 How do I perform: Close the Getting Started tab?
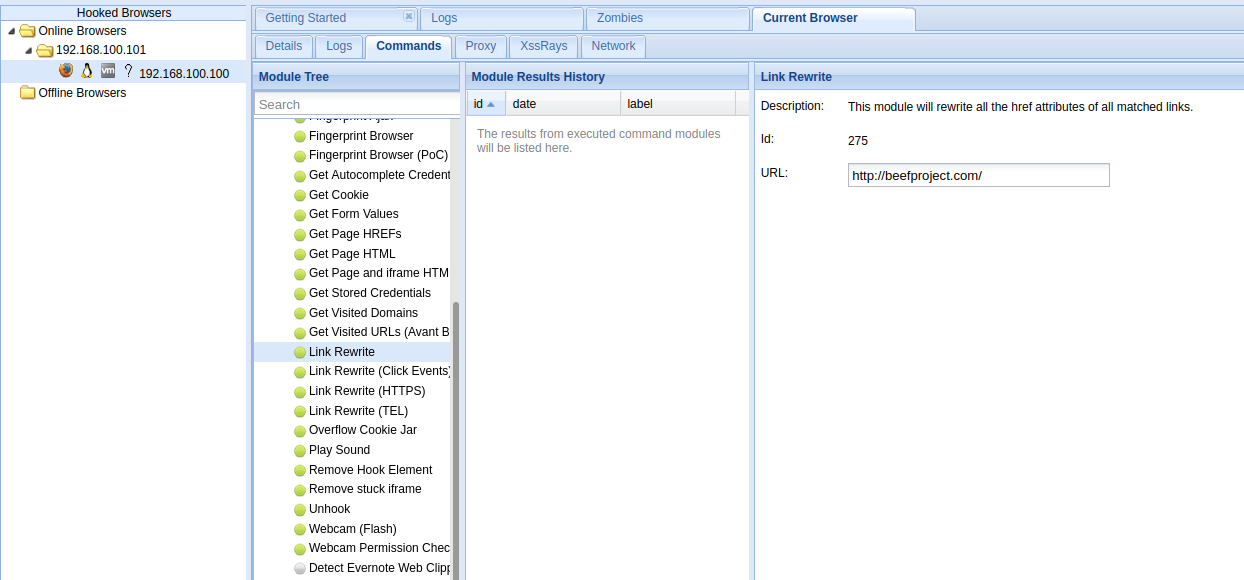pos(408,17)
